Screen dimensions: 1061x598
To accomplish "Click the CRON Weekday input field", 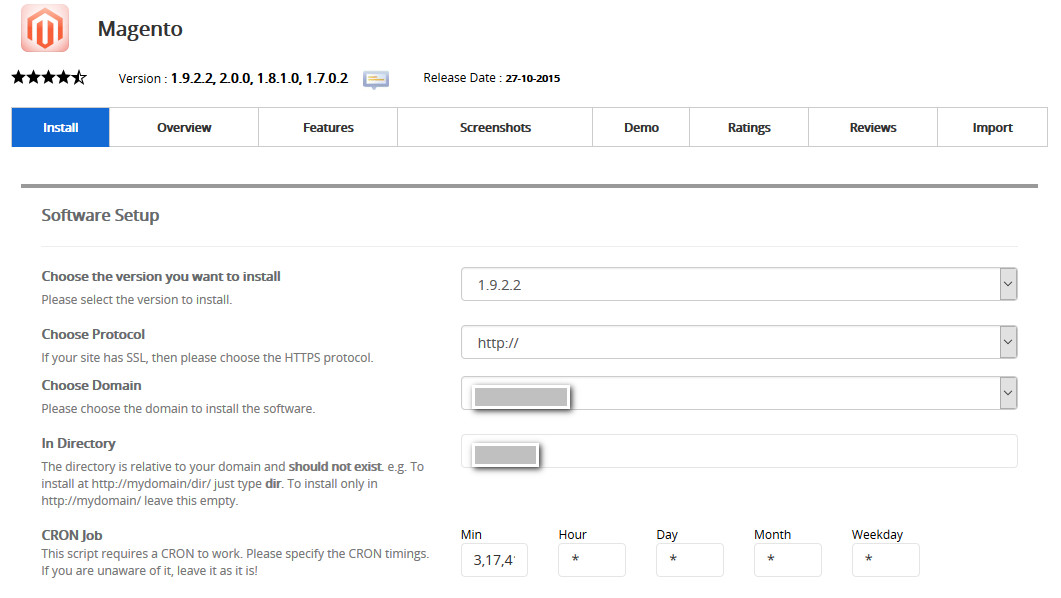I will (x=885, y=560).
